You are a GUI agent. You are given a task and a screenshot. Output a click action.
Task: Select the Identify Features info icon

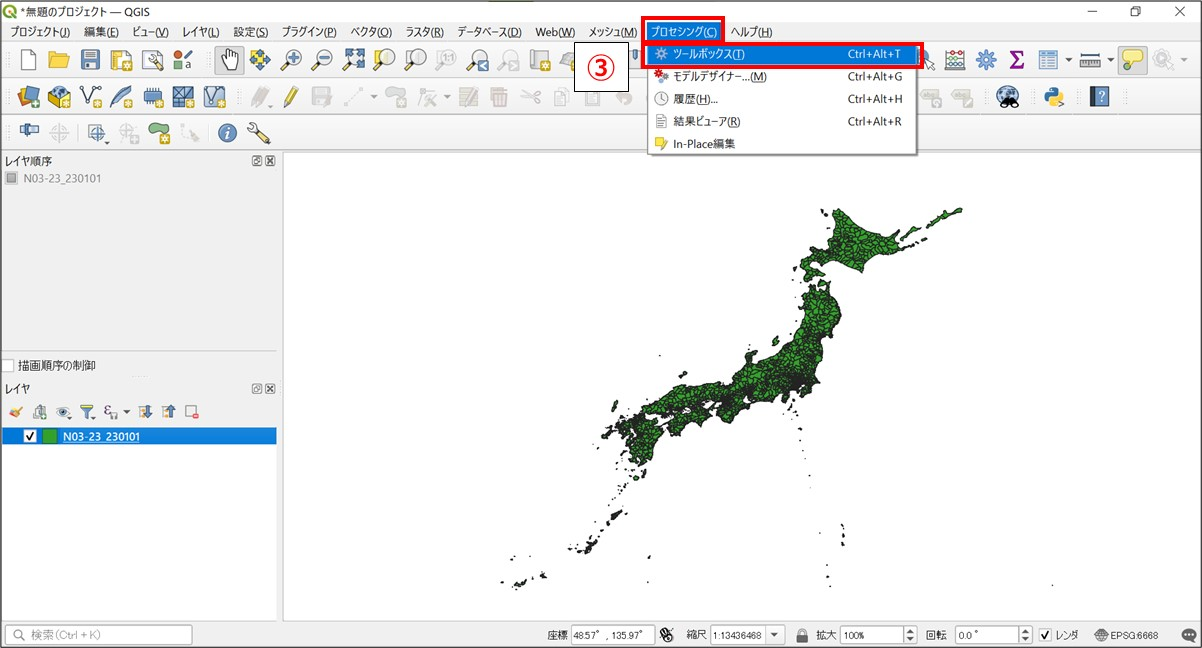point(228,133)
